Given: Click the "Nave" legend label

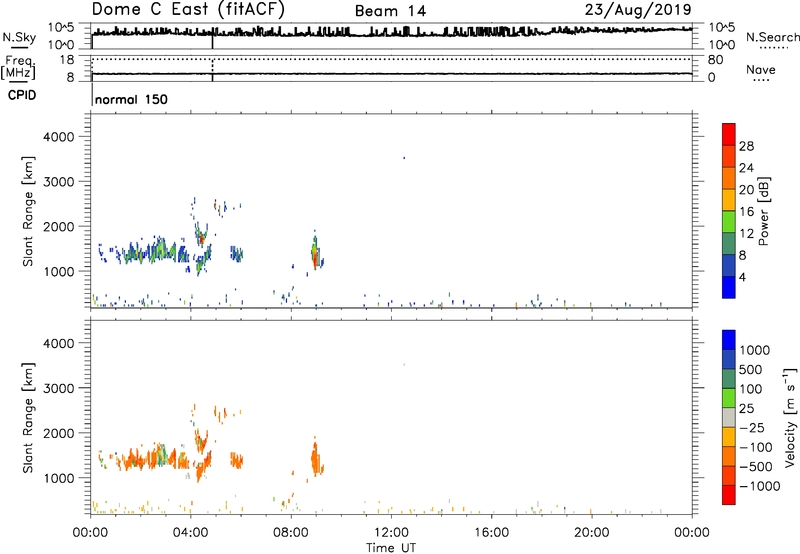Looking at the screenshot, I should [761, 70].
